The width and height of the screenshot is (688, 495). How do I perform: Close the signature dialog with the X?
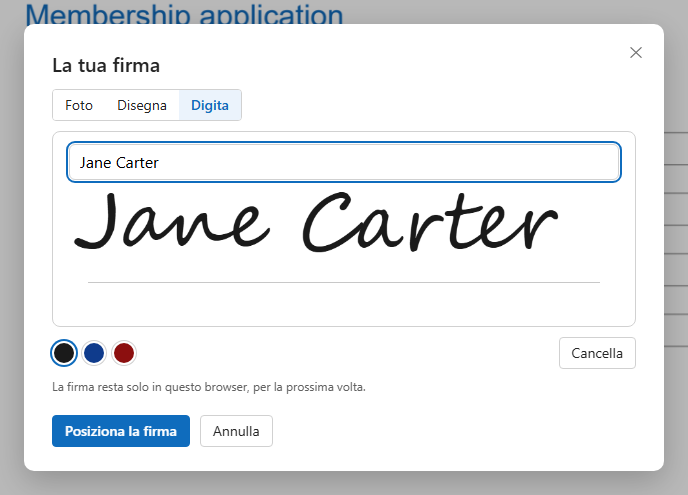point(636,53)
